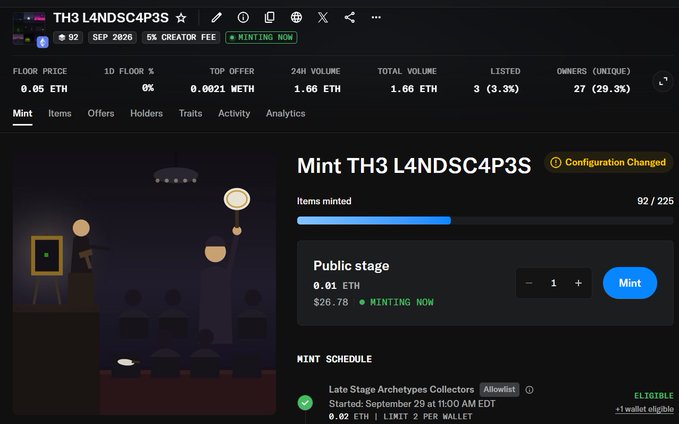Image resolution: width=679 pixels, height=424 pixels.
Task: Click the top offer 0.0021 WETH value
Action: (x=222, y=89)
